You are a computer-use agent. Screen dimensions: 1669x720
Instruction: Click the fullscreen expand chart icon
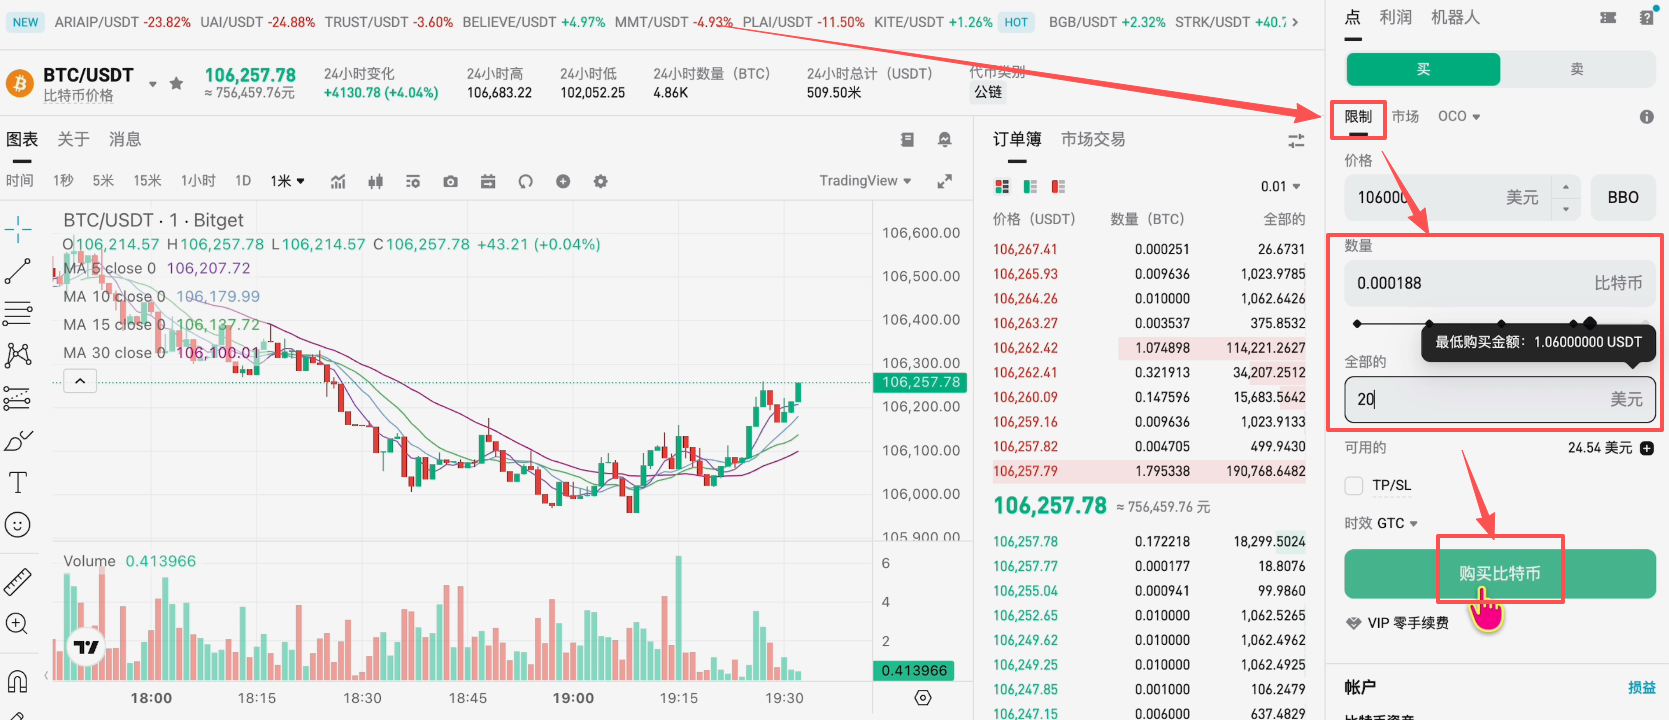(944, 181)
